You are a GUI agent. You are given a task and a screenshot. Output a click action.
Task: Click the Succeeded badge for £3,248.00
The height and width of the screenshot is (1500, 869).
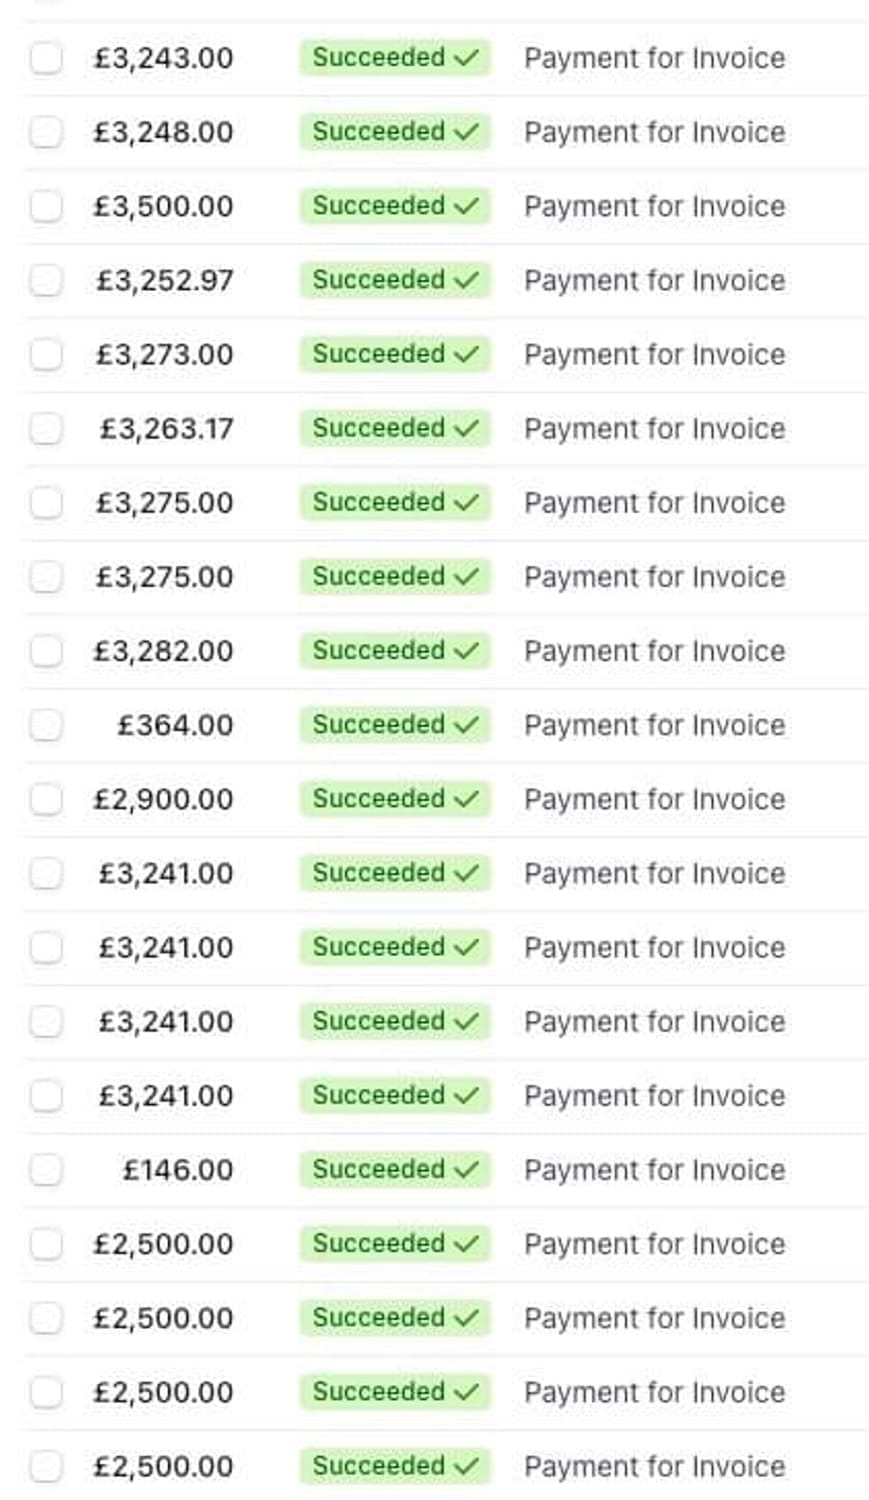[395, 132]
